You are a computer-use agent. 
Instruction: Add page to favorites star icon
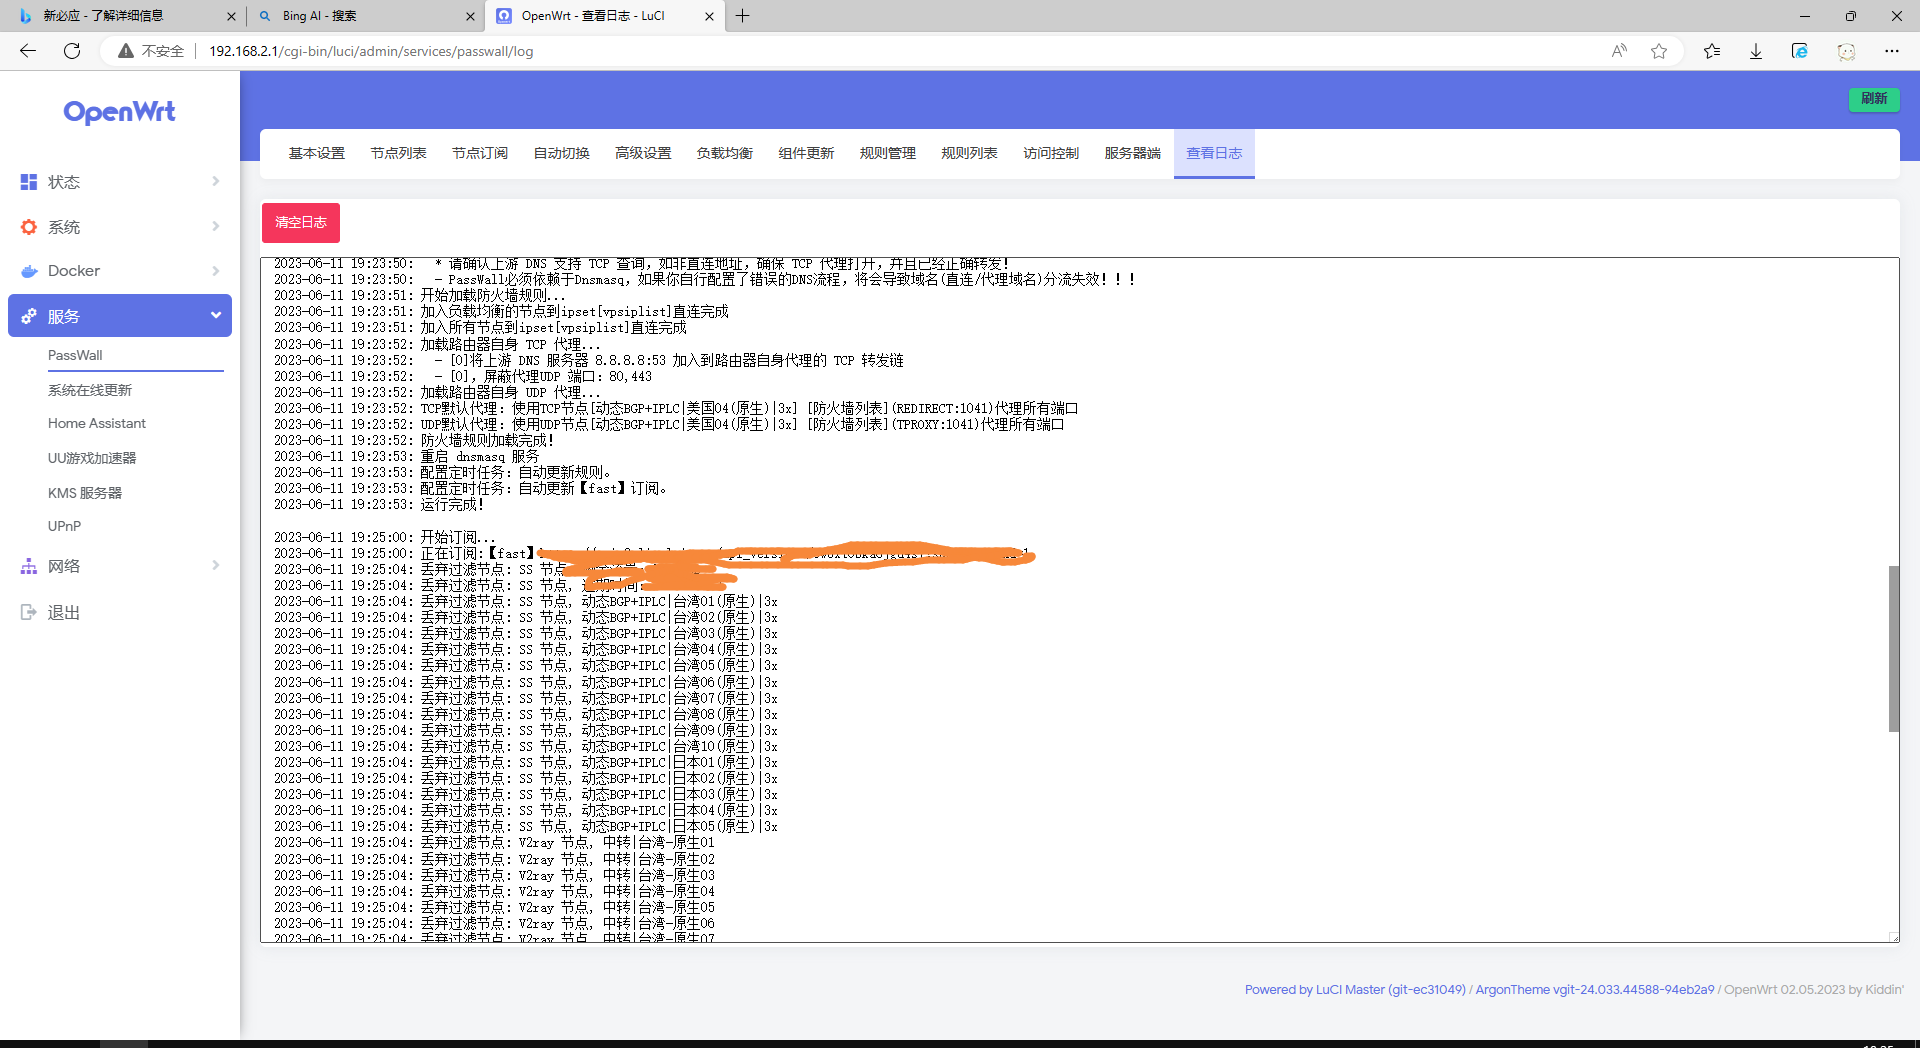coord(1659,51)
